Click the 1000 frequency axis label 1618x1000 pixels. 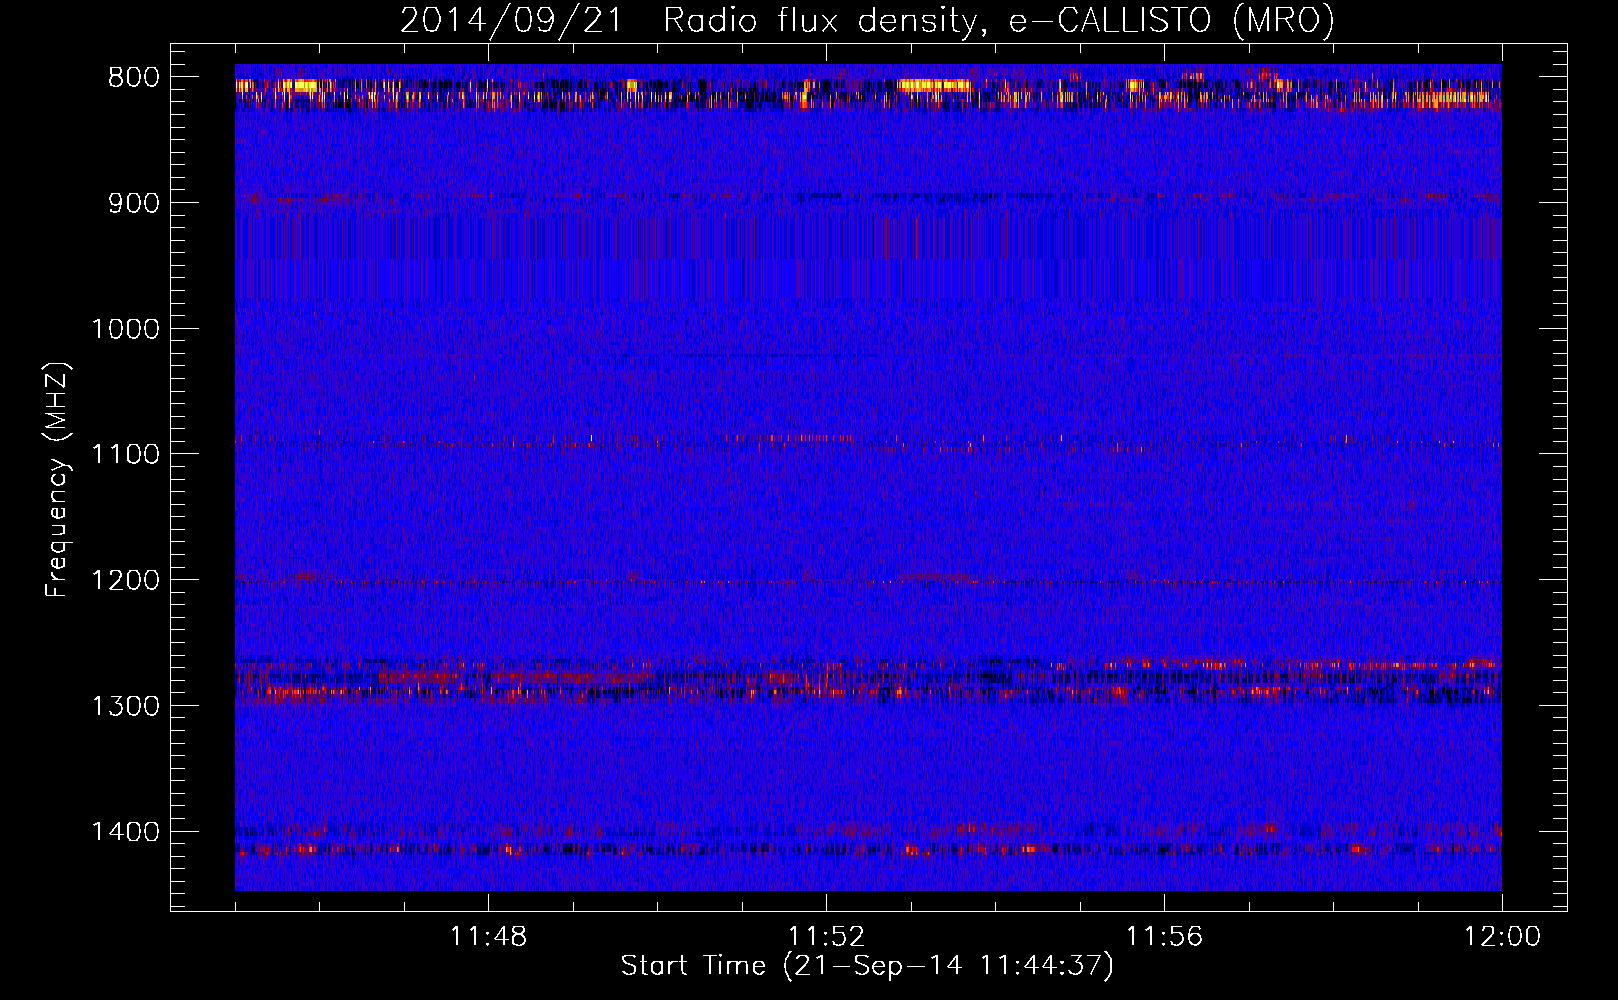(x=125, y=329)
